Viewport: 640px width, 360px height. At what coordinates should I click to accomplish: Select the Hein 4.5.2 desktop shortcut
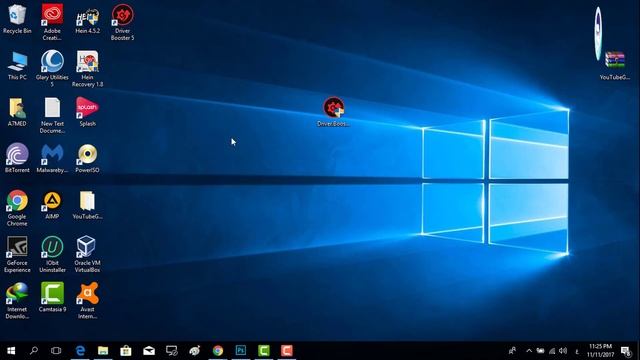point(87,19)
